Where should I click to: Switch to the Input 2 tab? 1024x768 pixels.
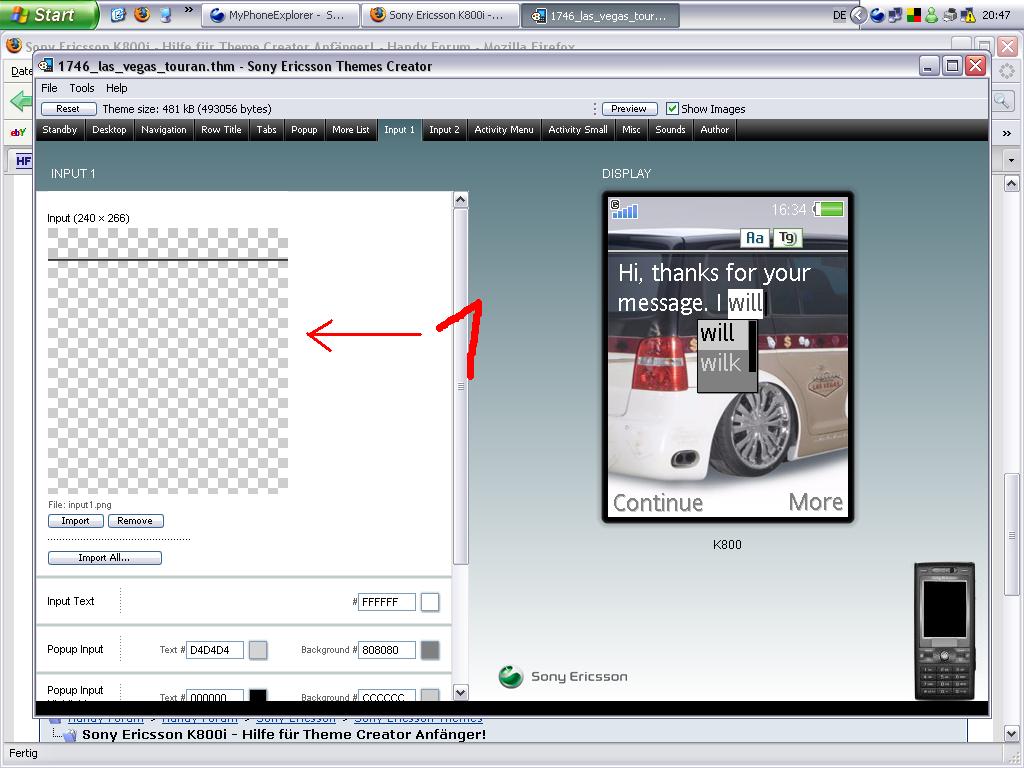444,130
